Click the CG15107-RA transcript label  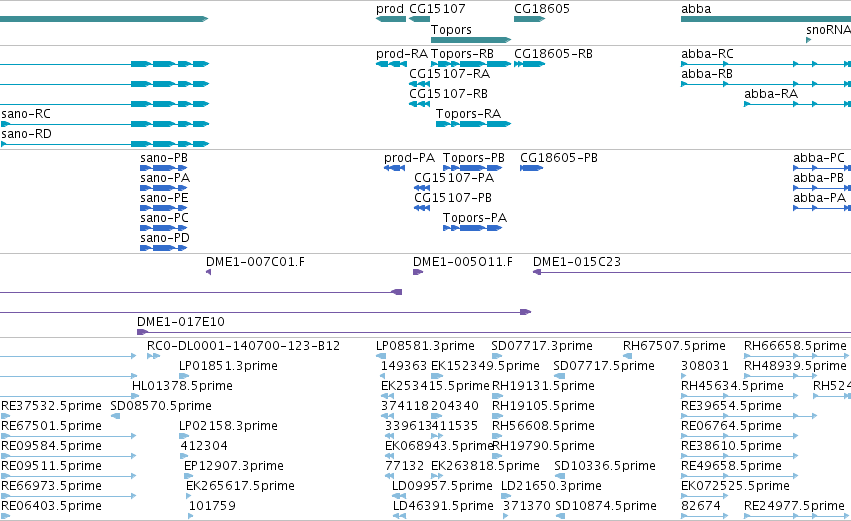tap(449, 74)
